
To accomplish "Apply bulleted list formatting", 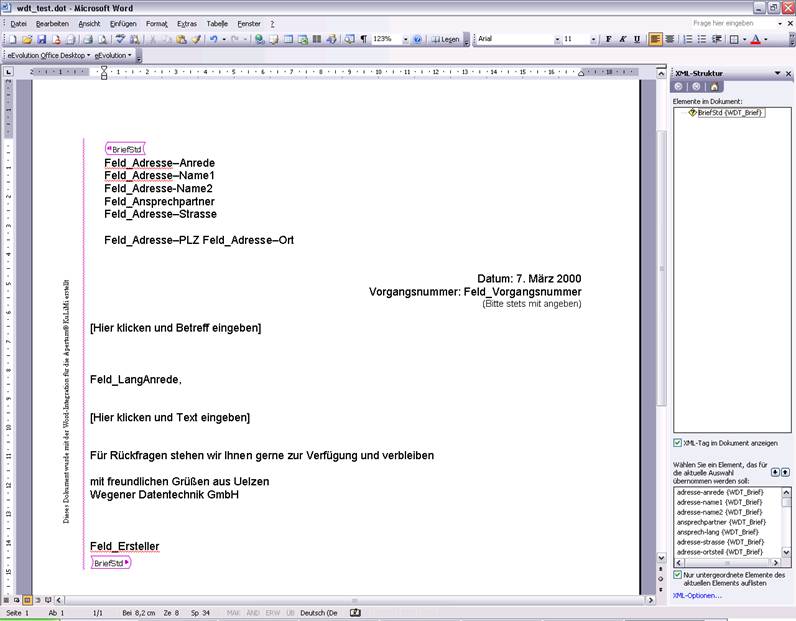I will [x=702, y=39].
